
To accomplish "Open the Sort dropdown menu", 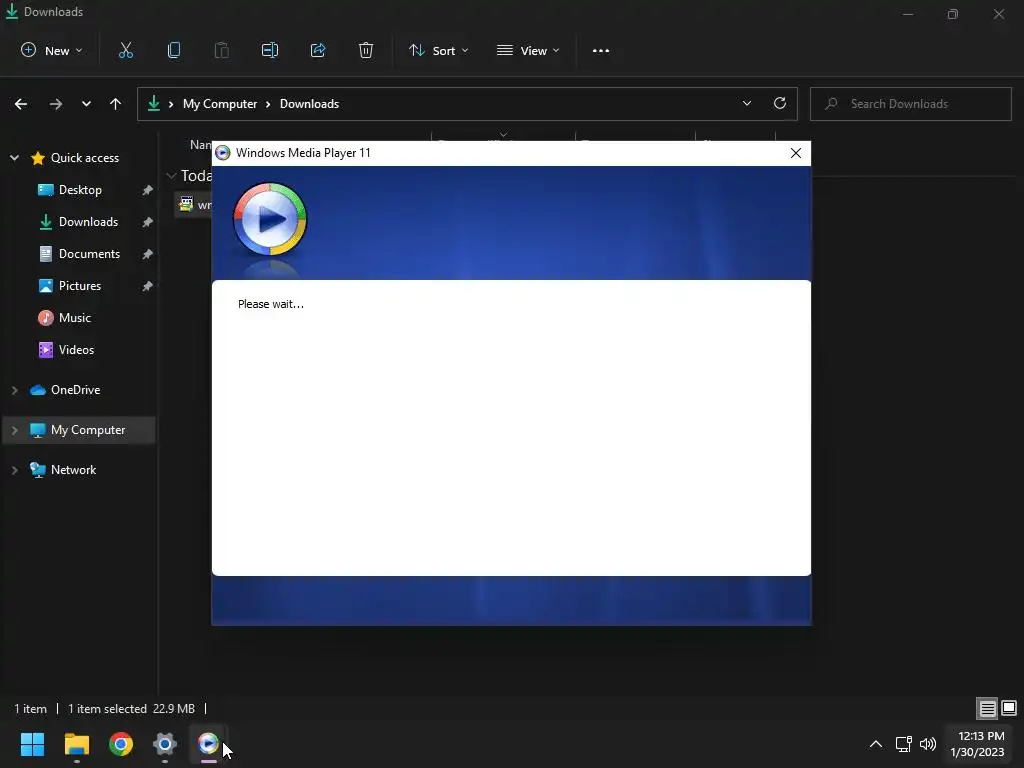I will [x=438, y=50].
